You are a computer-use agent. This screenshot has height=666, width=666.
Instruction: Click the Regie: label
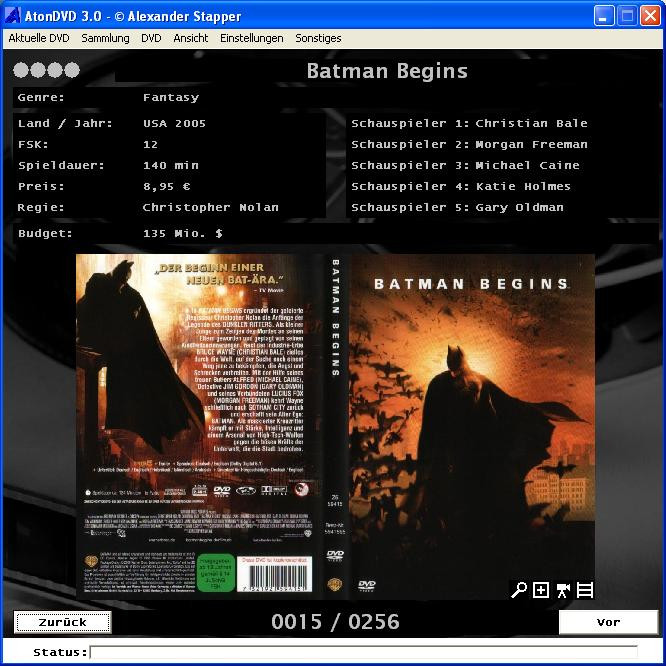pos(41,208)
